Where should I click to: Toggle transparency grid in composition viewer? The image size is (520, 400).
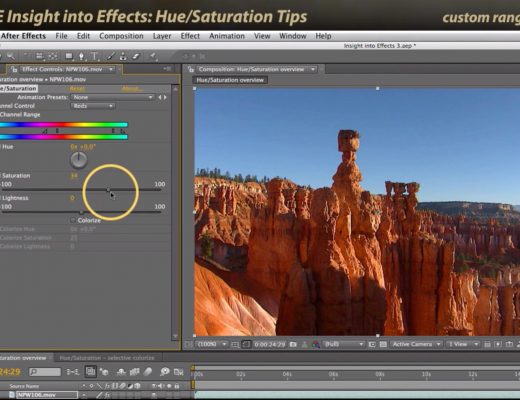coord(383,344)
